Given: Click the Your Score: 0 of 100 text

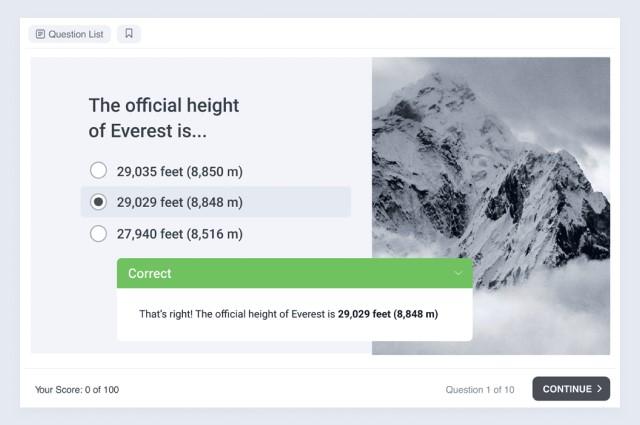Looking at the screenshot, I should pos(77,389).
